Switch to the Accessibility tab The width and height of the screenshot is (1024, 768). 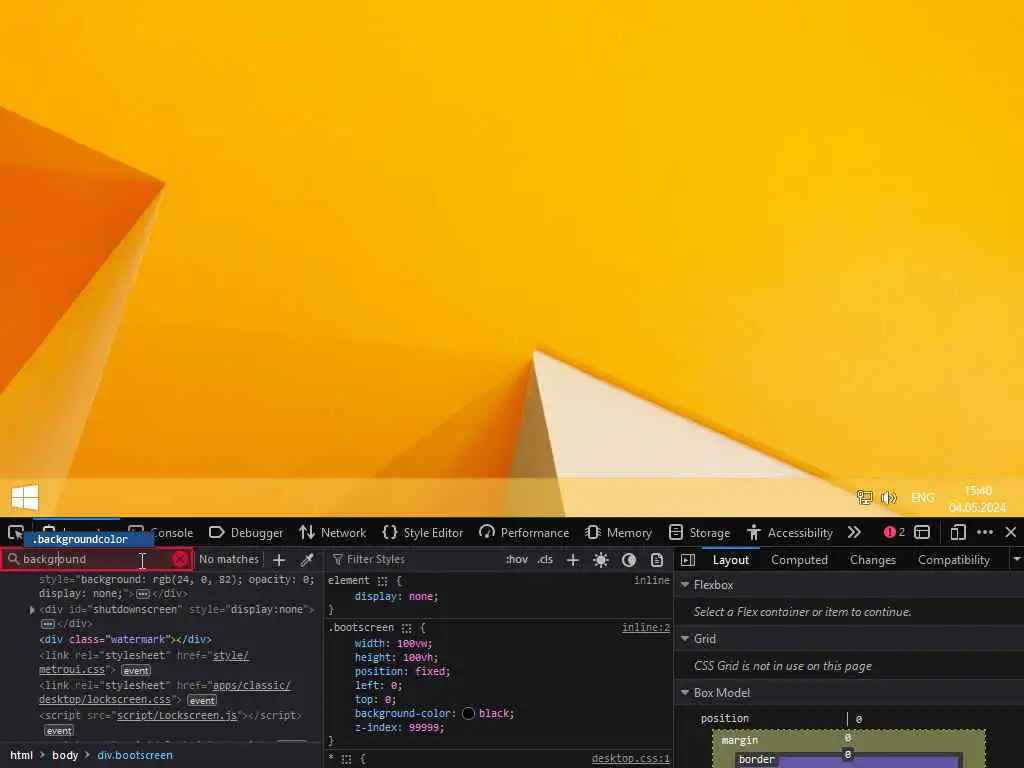[790, 532]
